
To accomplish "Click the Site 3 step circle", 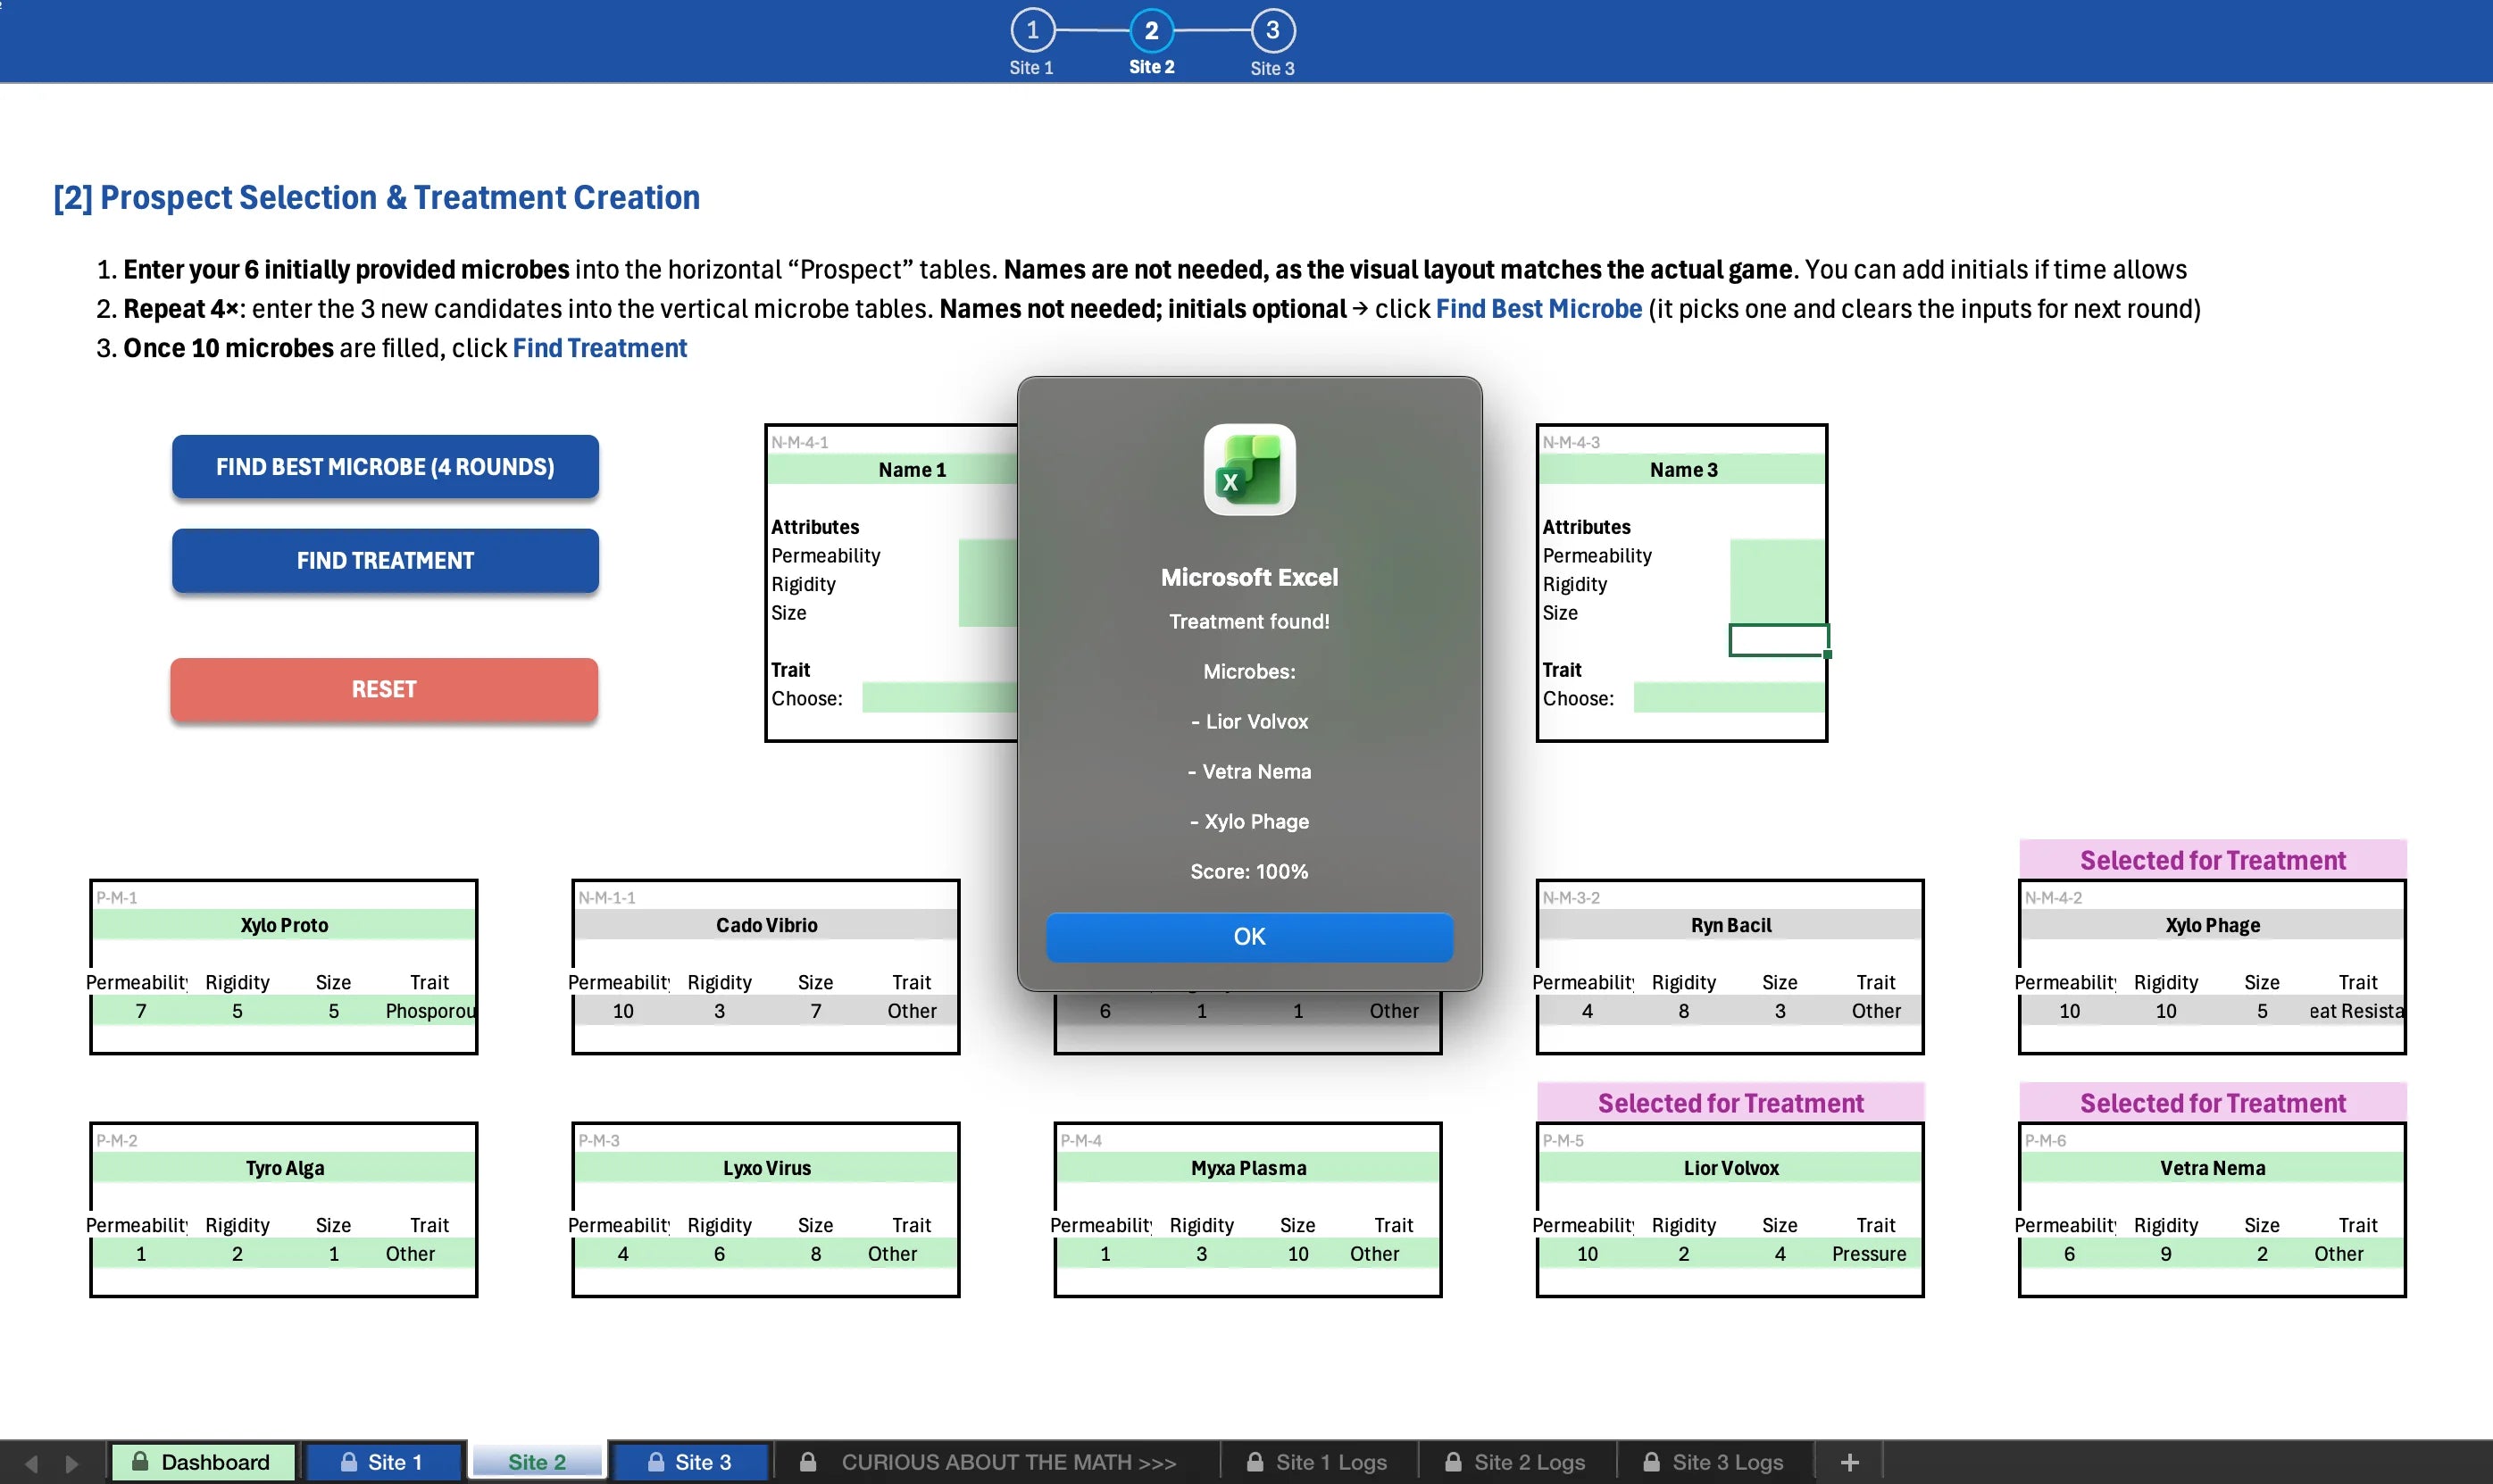I will 1272,30.
